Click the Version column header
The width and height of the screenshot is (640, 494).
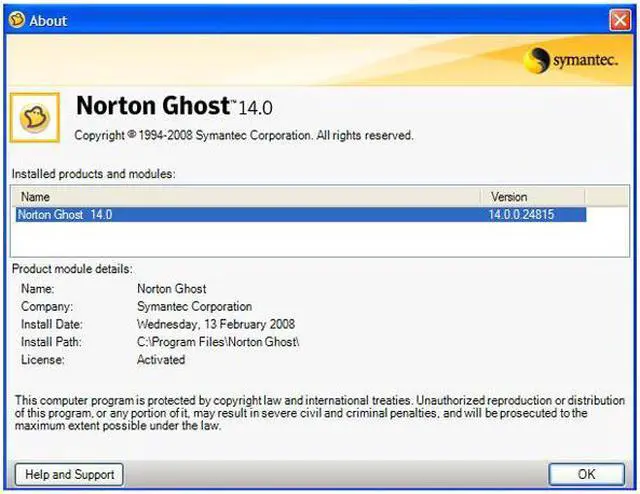pyautogui.click(x=533, y=197)
